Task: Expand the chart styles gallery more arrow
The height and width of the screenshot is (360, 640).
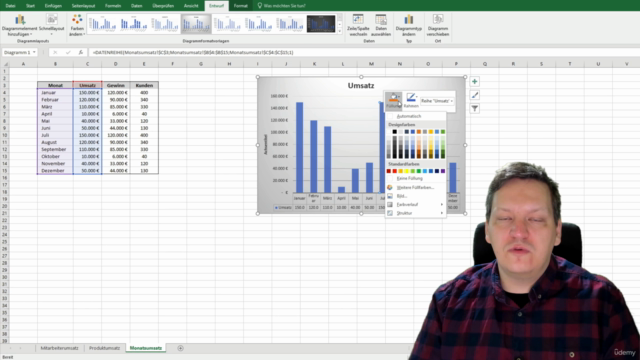Action: tap(340, 31)
